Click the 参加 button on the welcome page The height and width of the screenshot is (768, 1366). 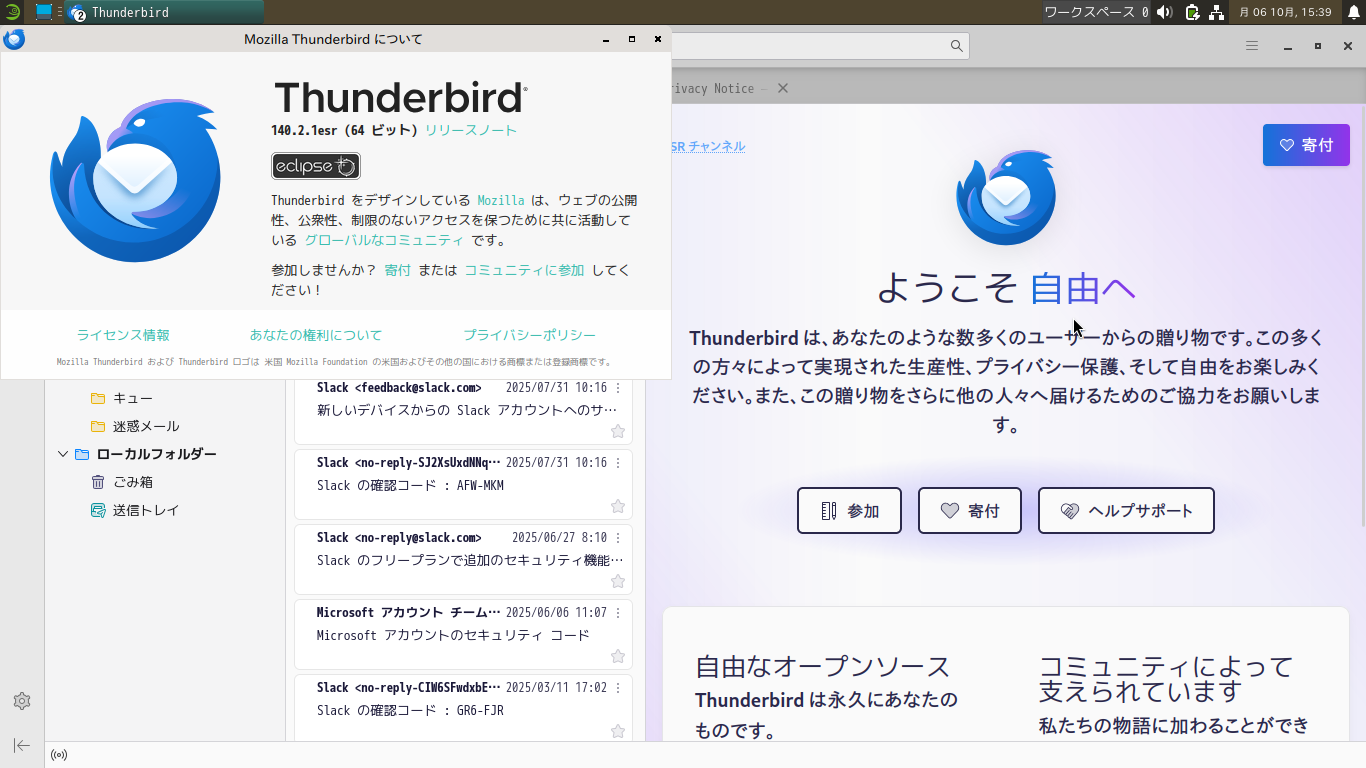coord(849,511)
